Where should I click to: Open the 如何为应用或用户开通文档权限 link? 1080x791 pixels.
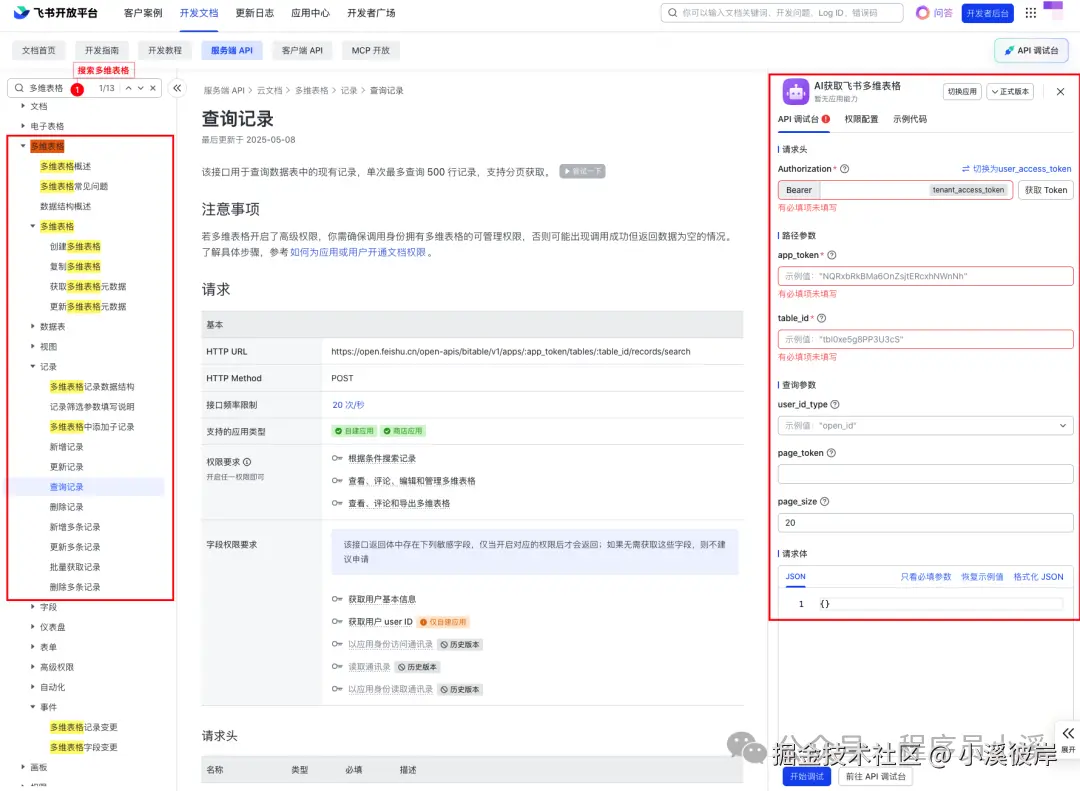pos(357,252)
